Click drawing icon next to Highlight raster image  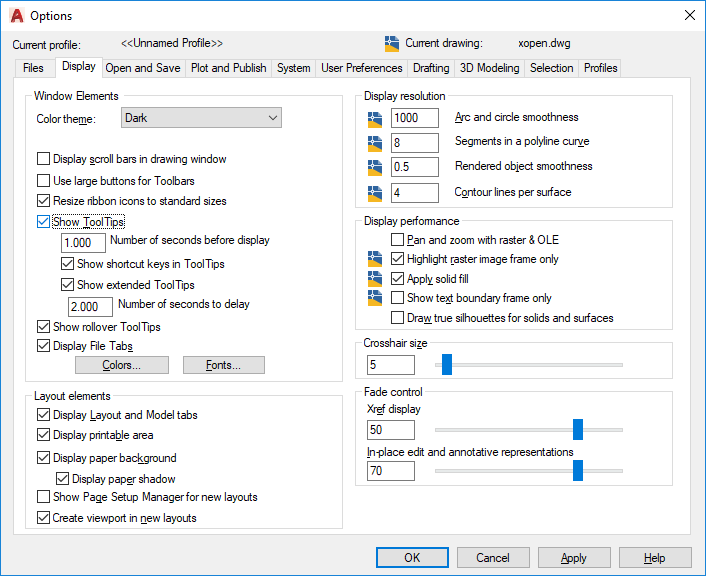[x=375, y=259]
